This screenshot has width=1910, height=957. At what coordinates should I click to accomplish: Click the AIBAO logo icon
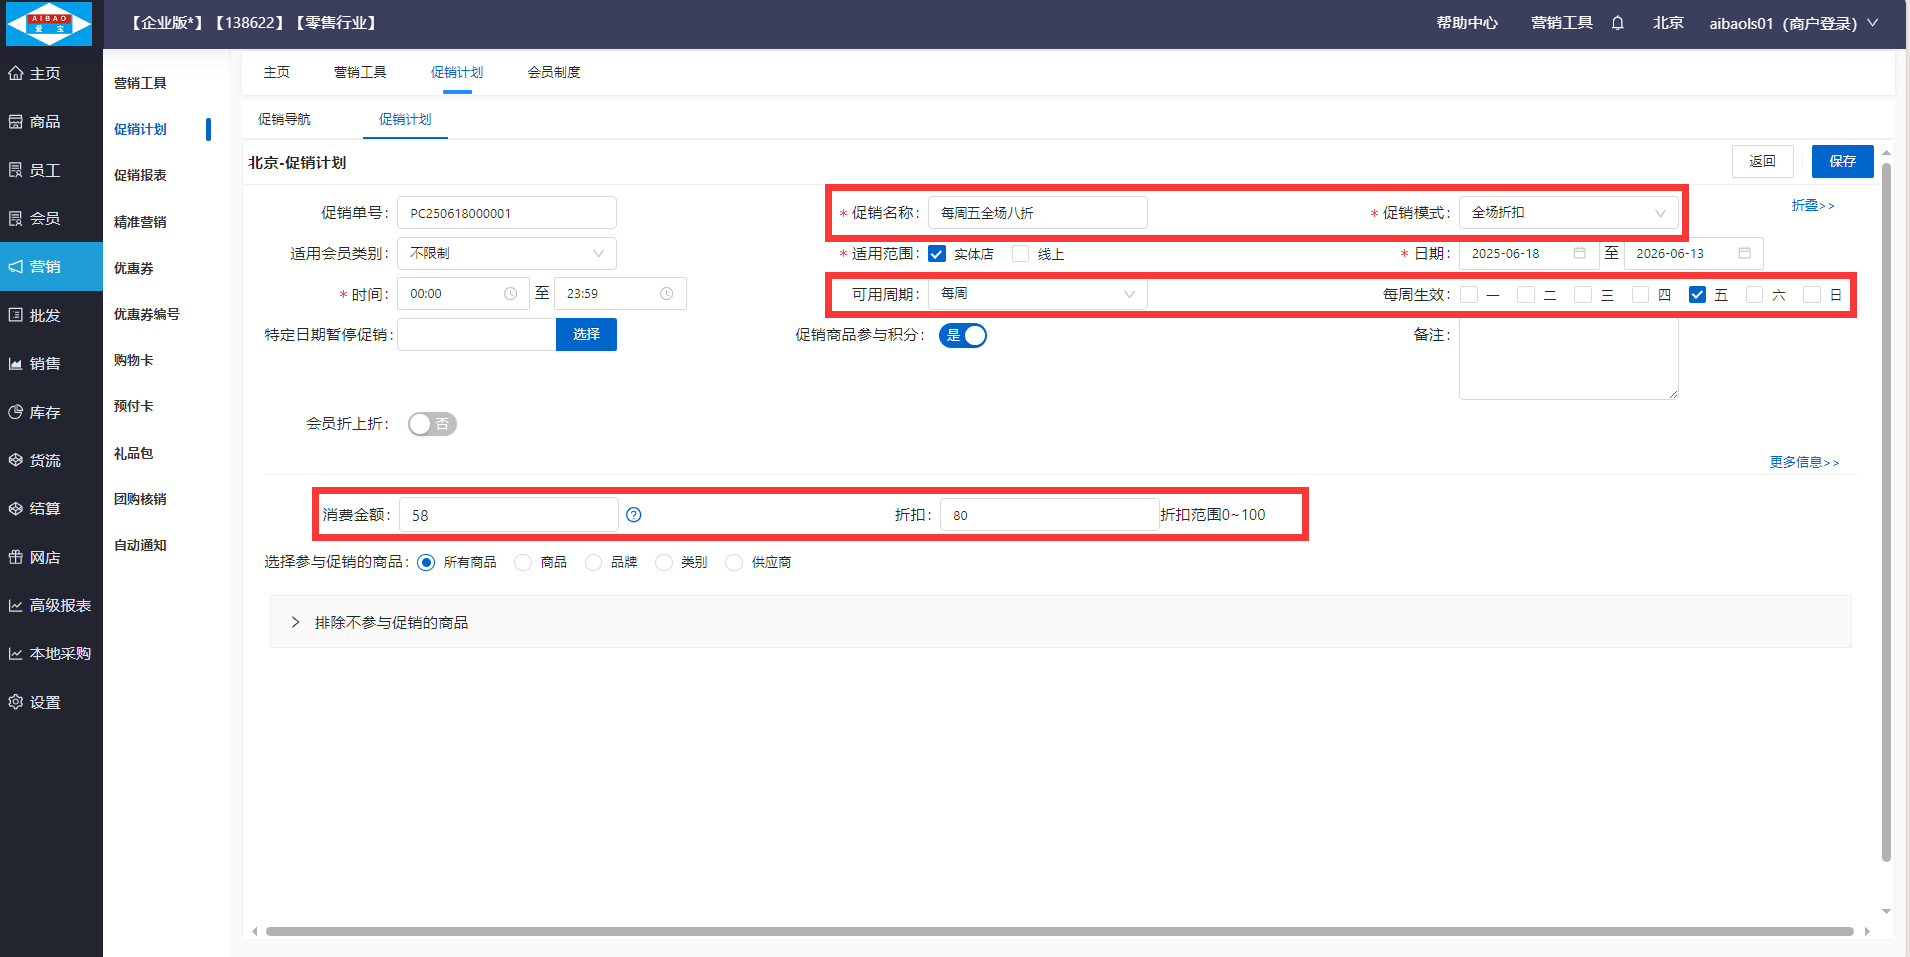[49, 24]
